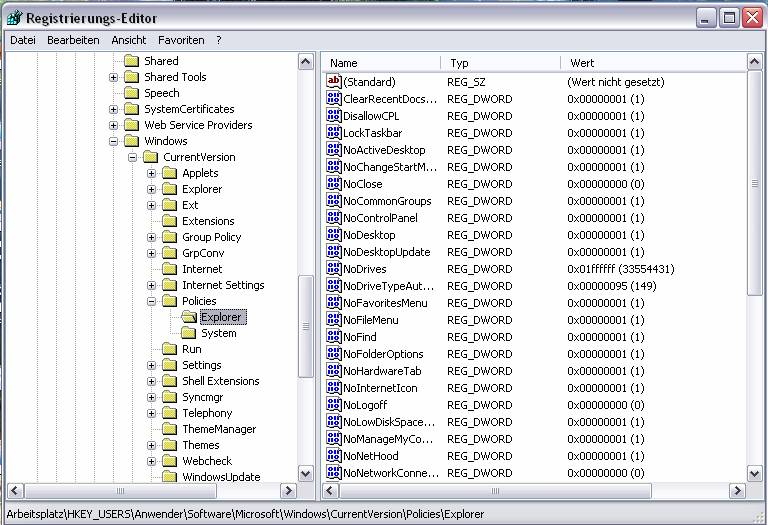Expand the SystemCertificates key
This screenshot has height=525, width=768.
click(x=114, y=109)
